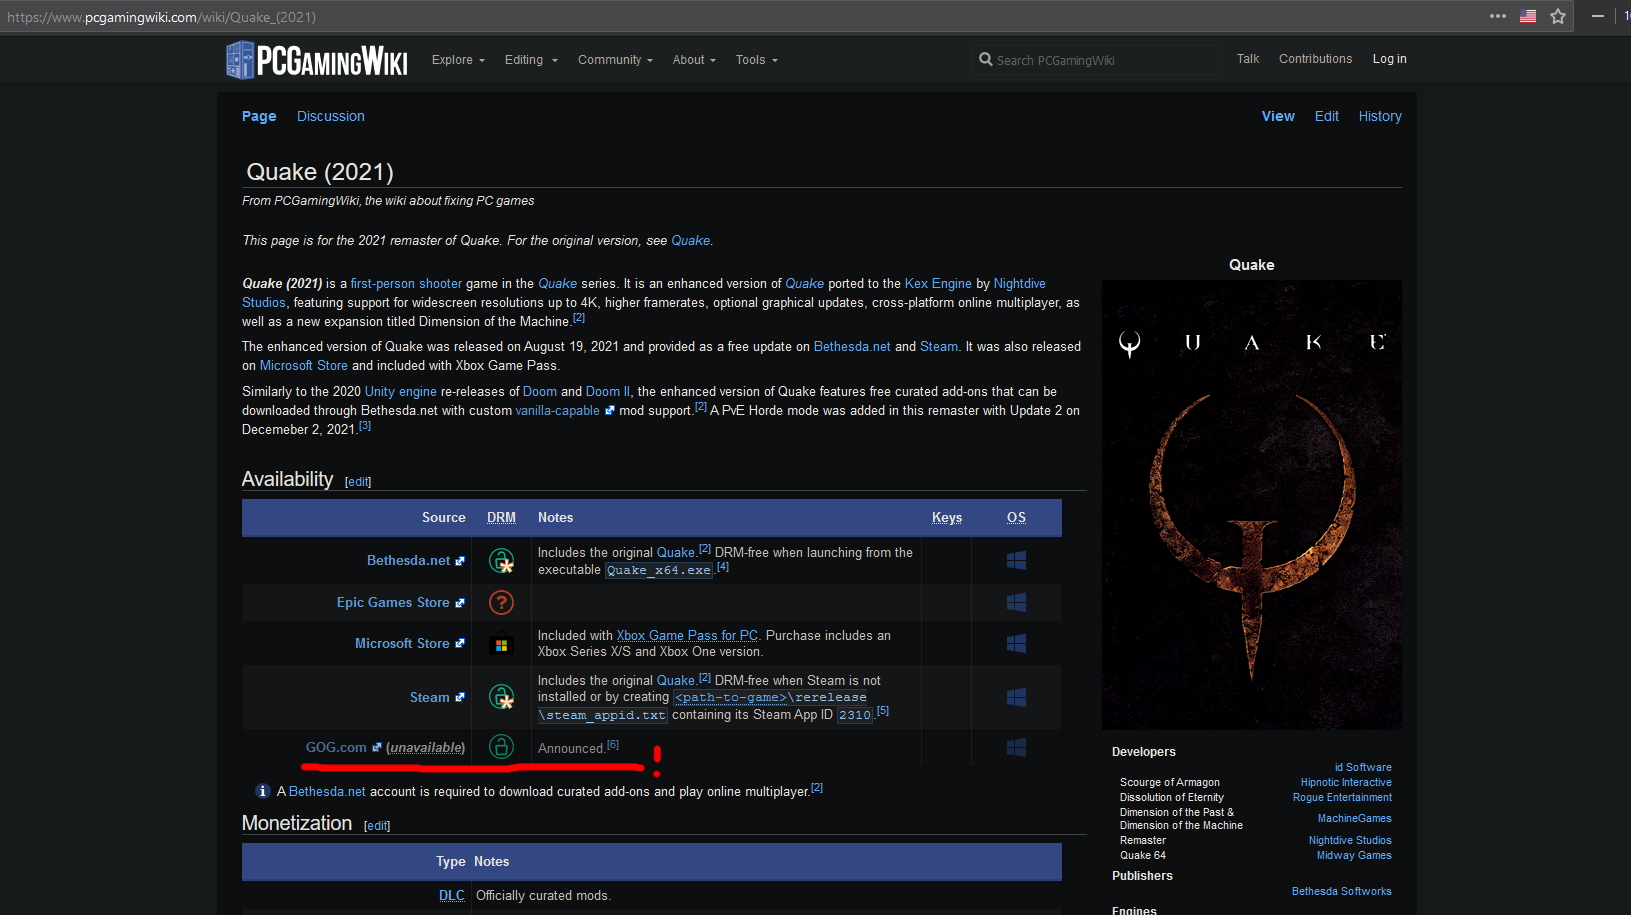1631x915 pixels.
Task: Open the GOG.com source link
Action: pyautogui.click(x=336, y=747)
